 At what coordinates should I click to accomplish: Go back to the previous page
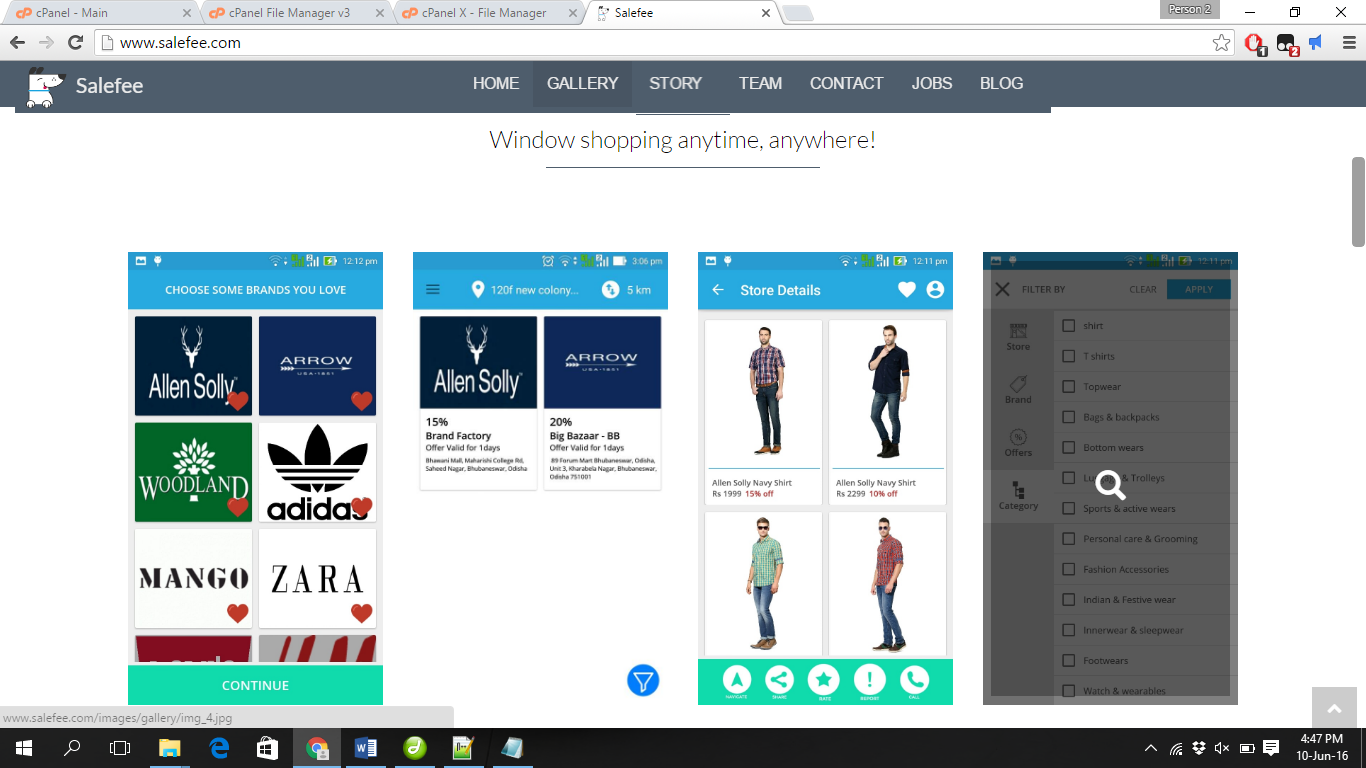[17, 42]
